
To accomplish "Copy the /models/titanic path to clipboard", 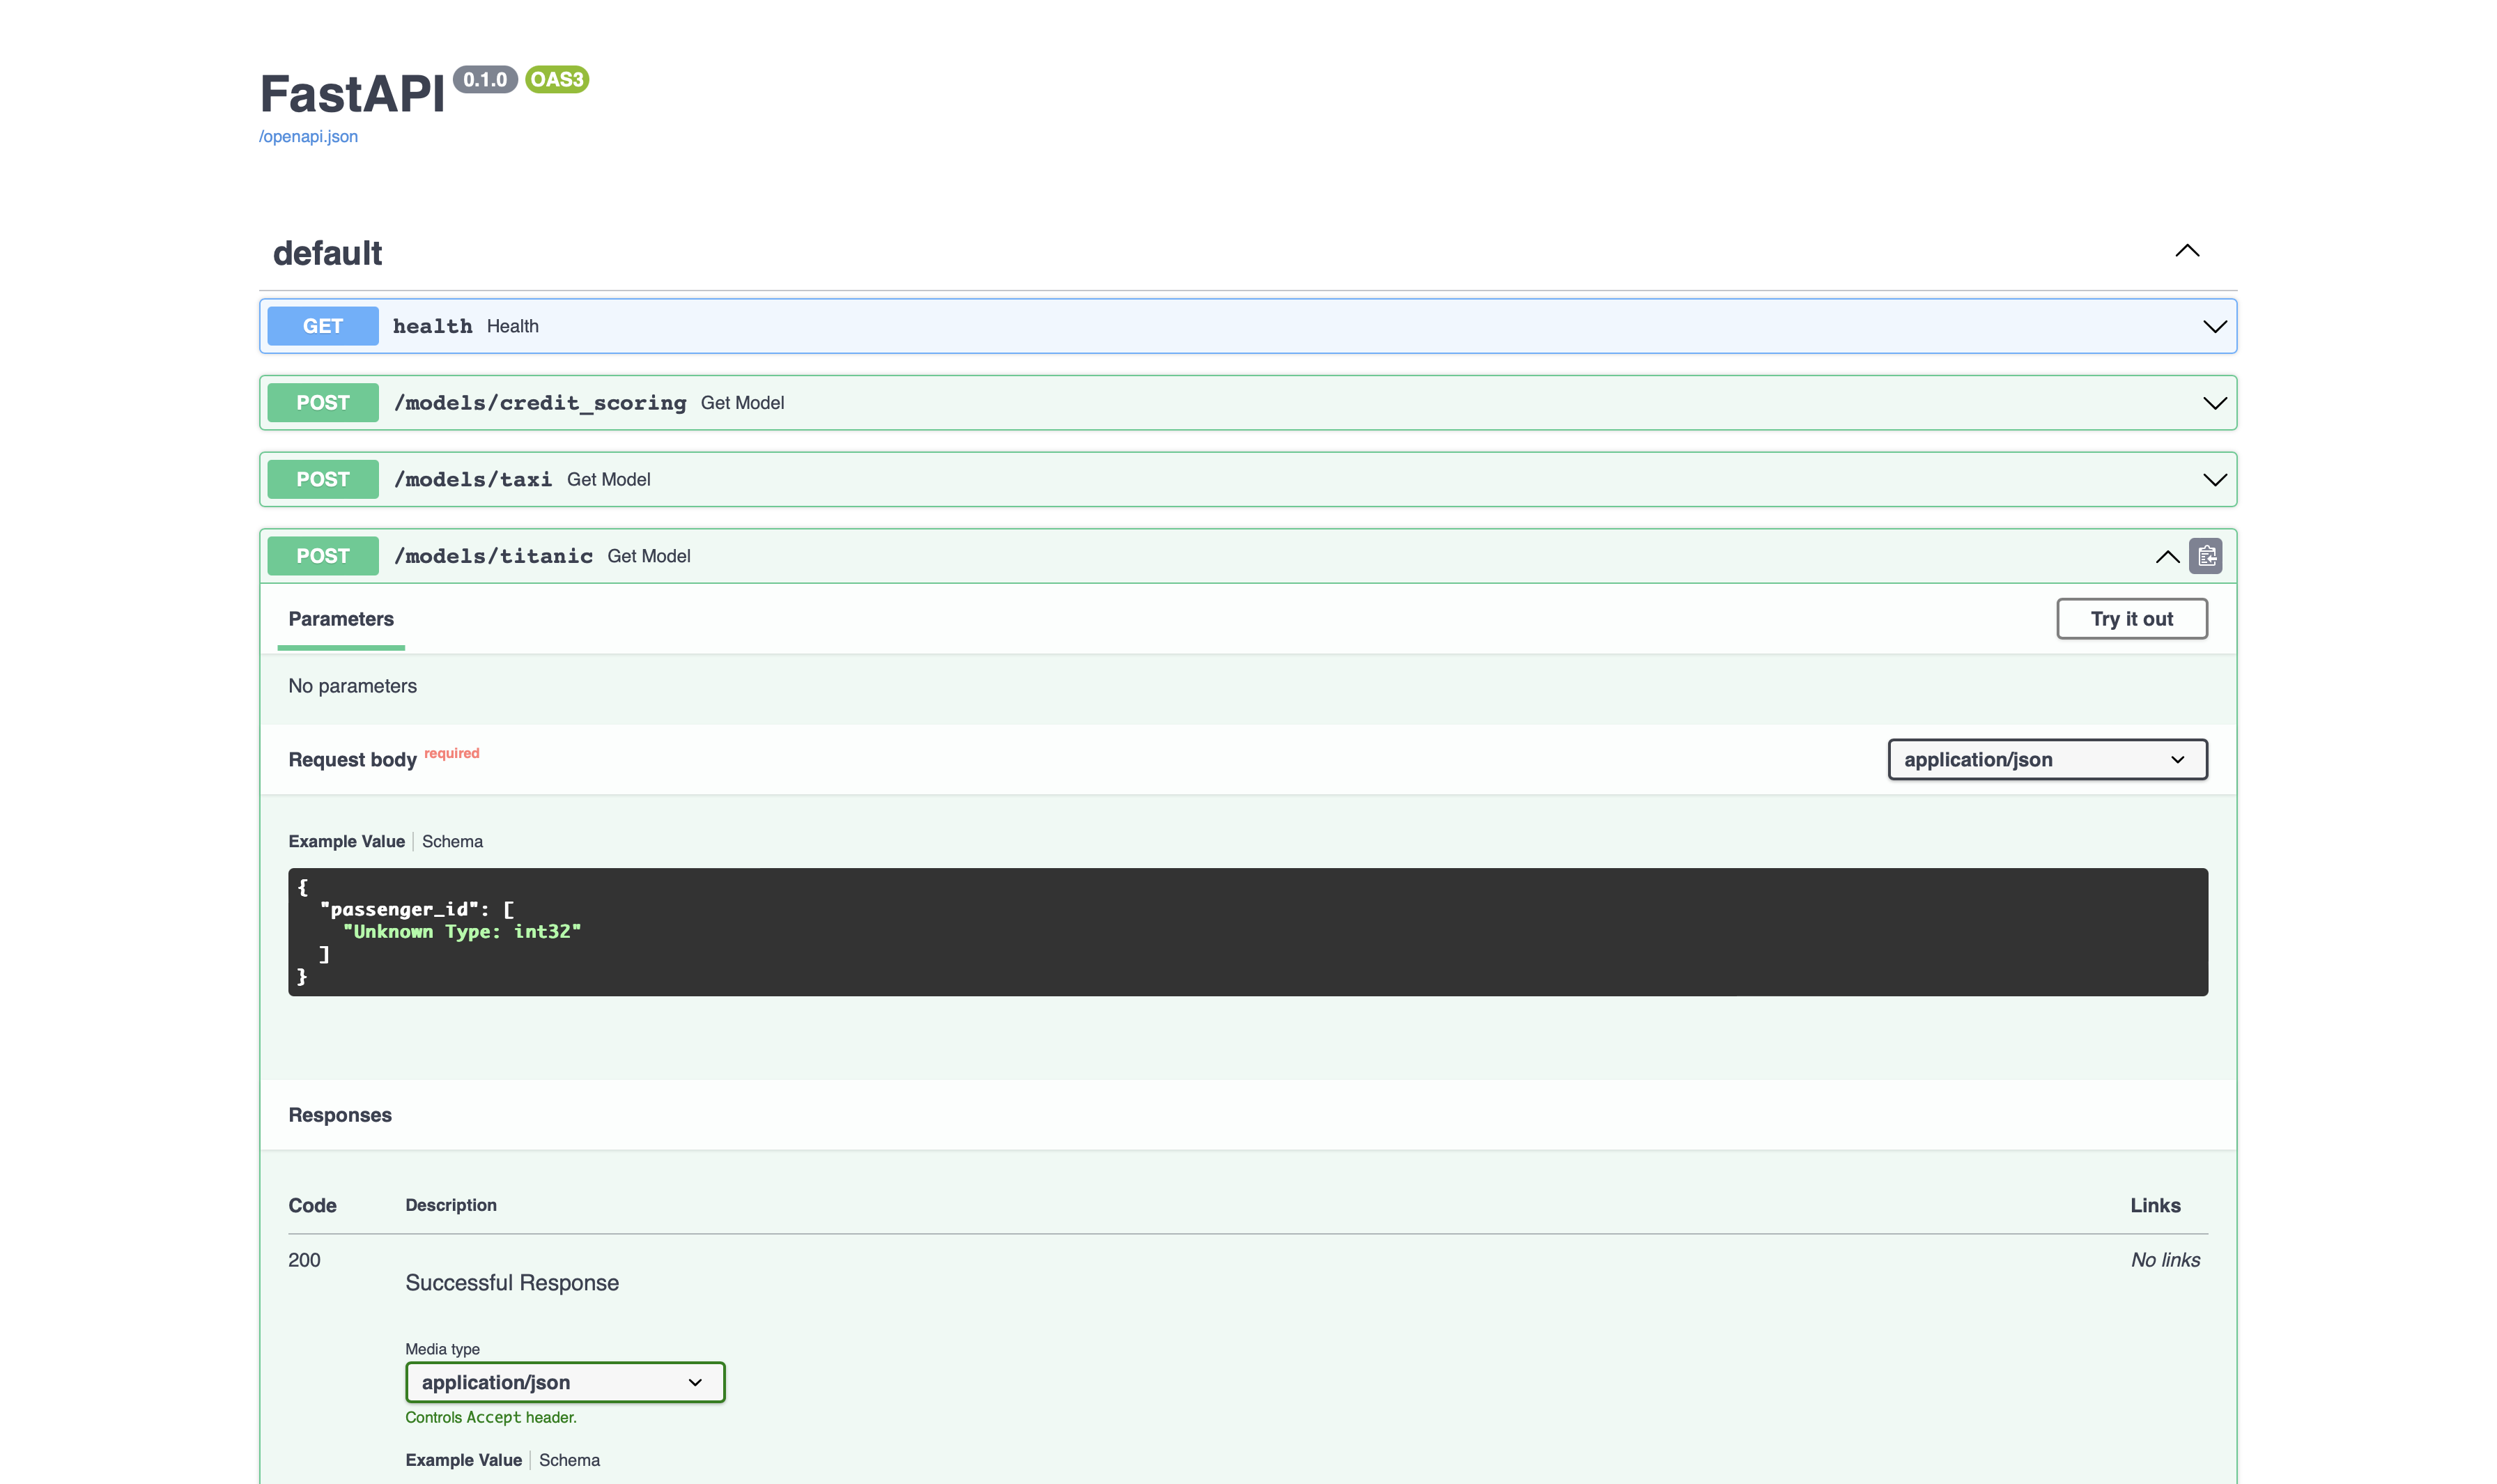I will (2205, 556).
